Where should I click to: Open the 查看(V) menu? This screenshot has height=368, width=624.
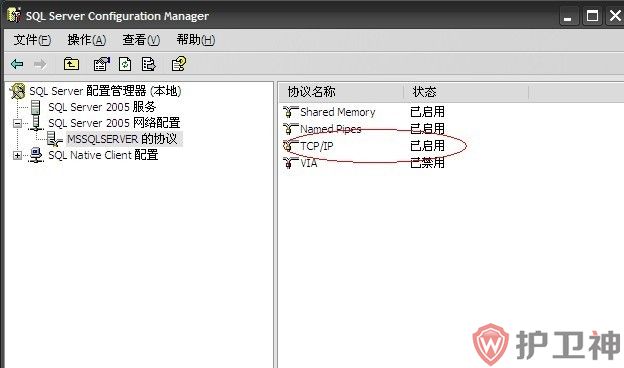pyautogui.click(x=141, y=40)
